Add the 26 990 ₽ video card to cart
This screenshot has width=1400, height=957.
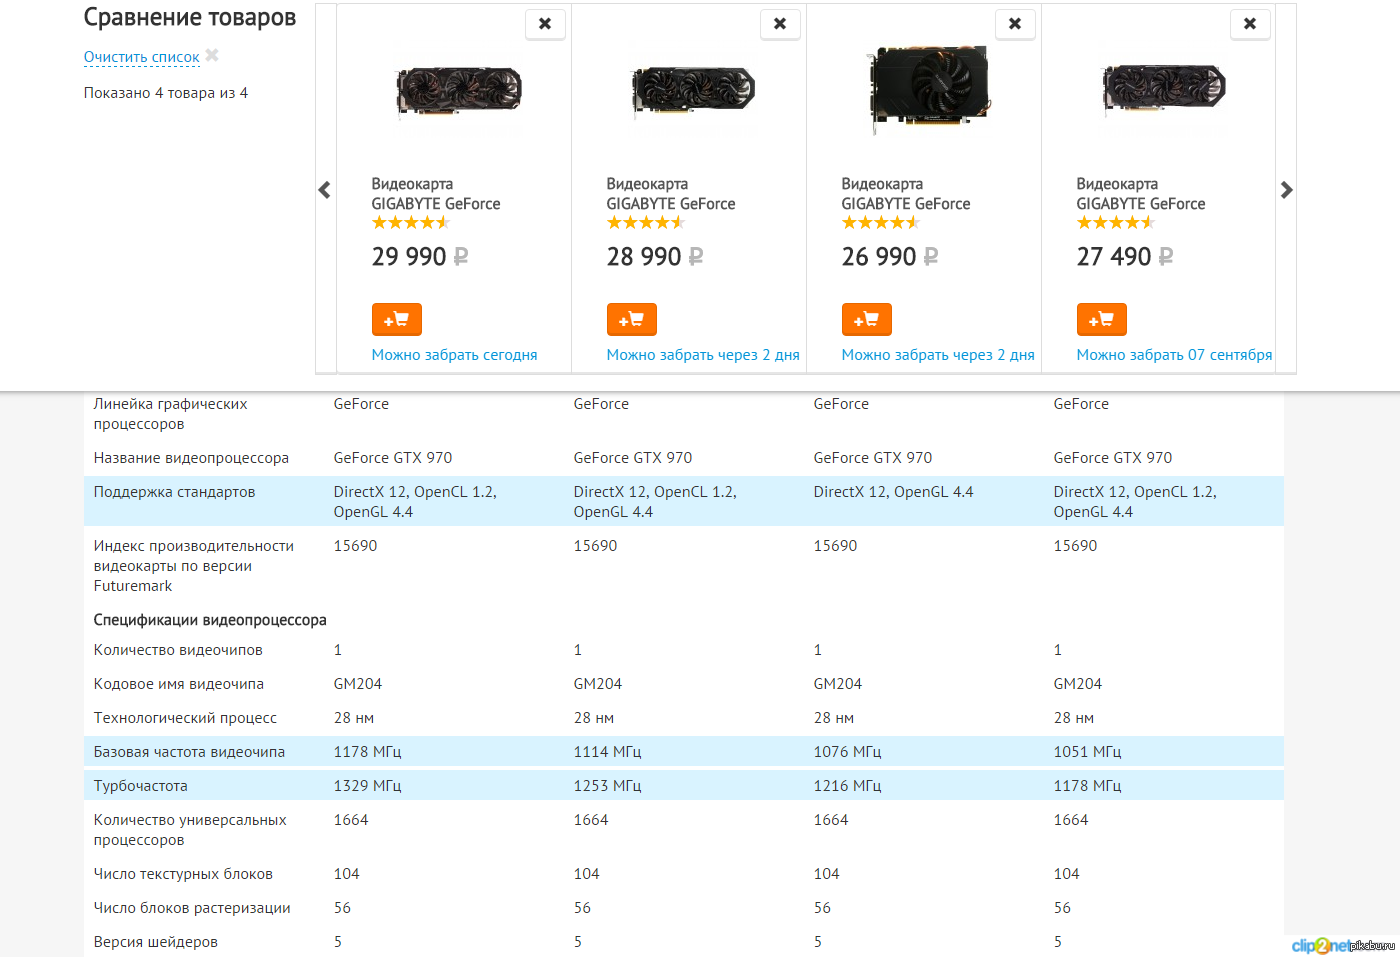pos(866,320)
